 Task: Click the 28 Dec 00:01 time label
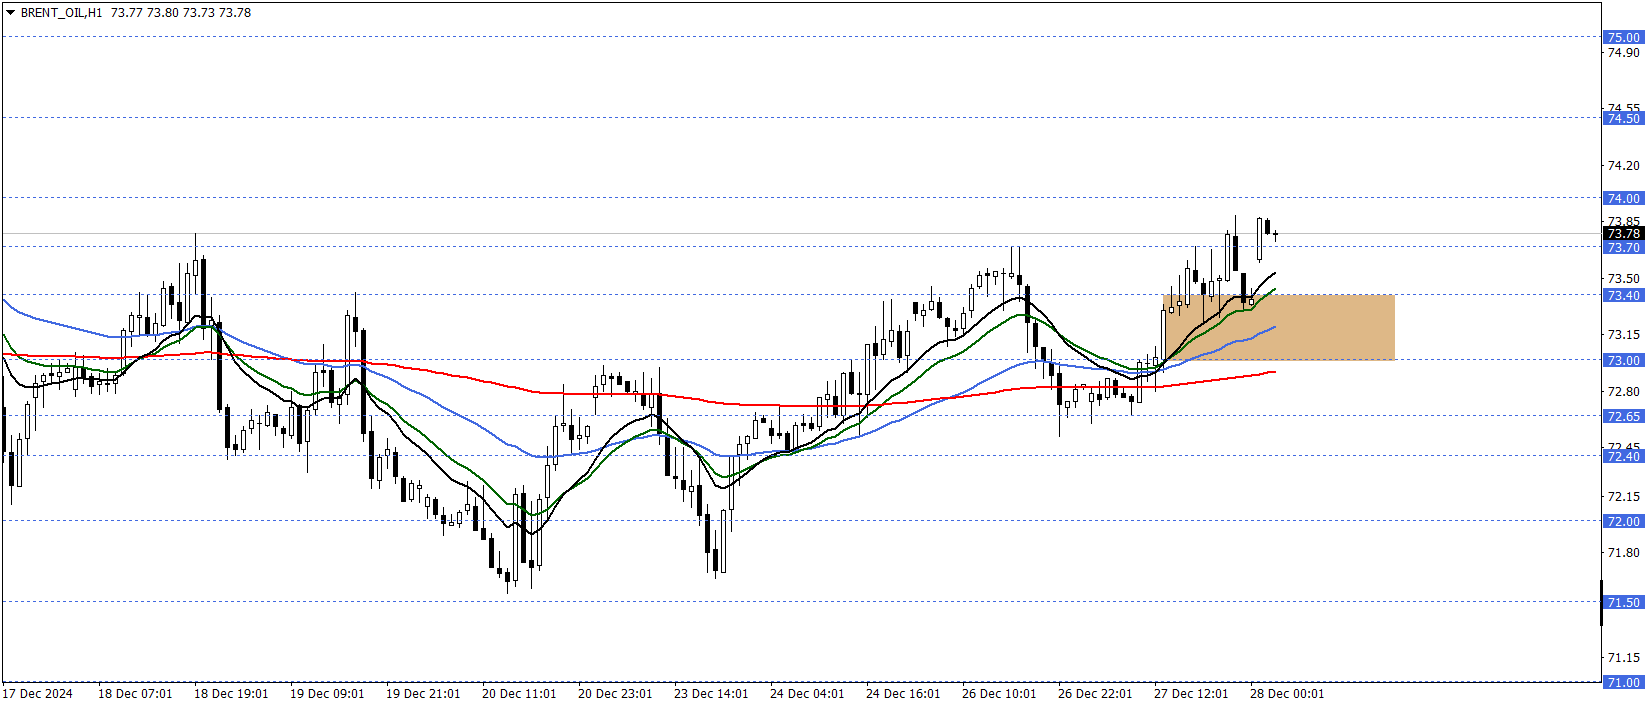1287,693
